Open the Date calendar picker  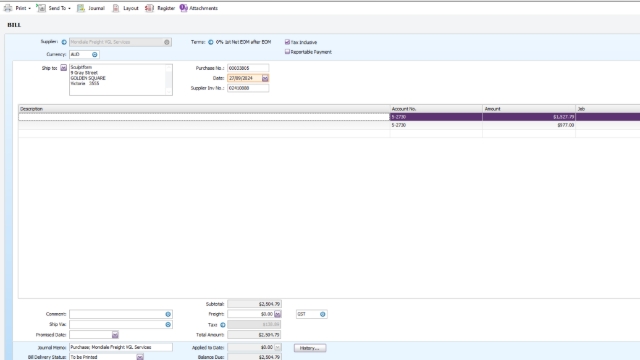pos(265,78)
